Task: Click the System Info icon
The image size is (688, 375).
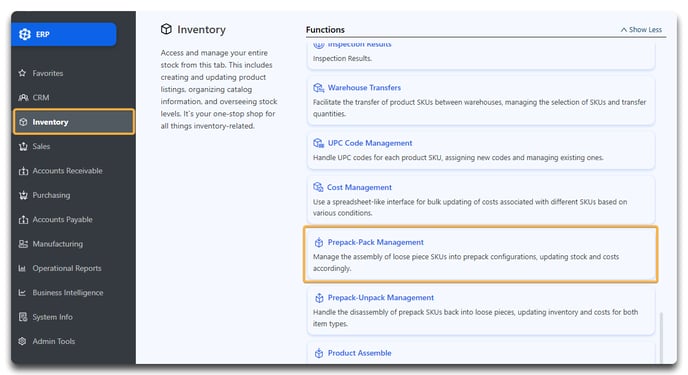Action: pyautogui.click(x=23, y=317)
